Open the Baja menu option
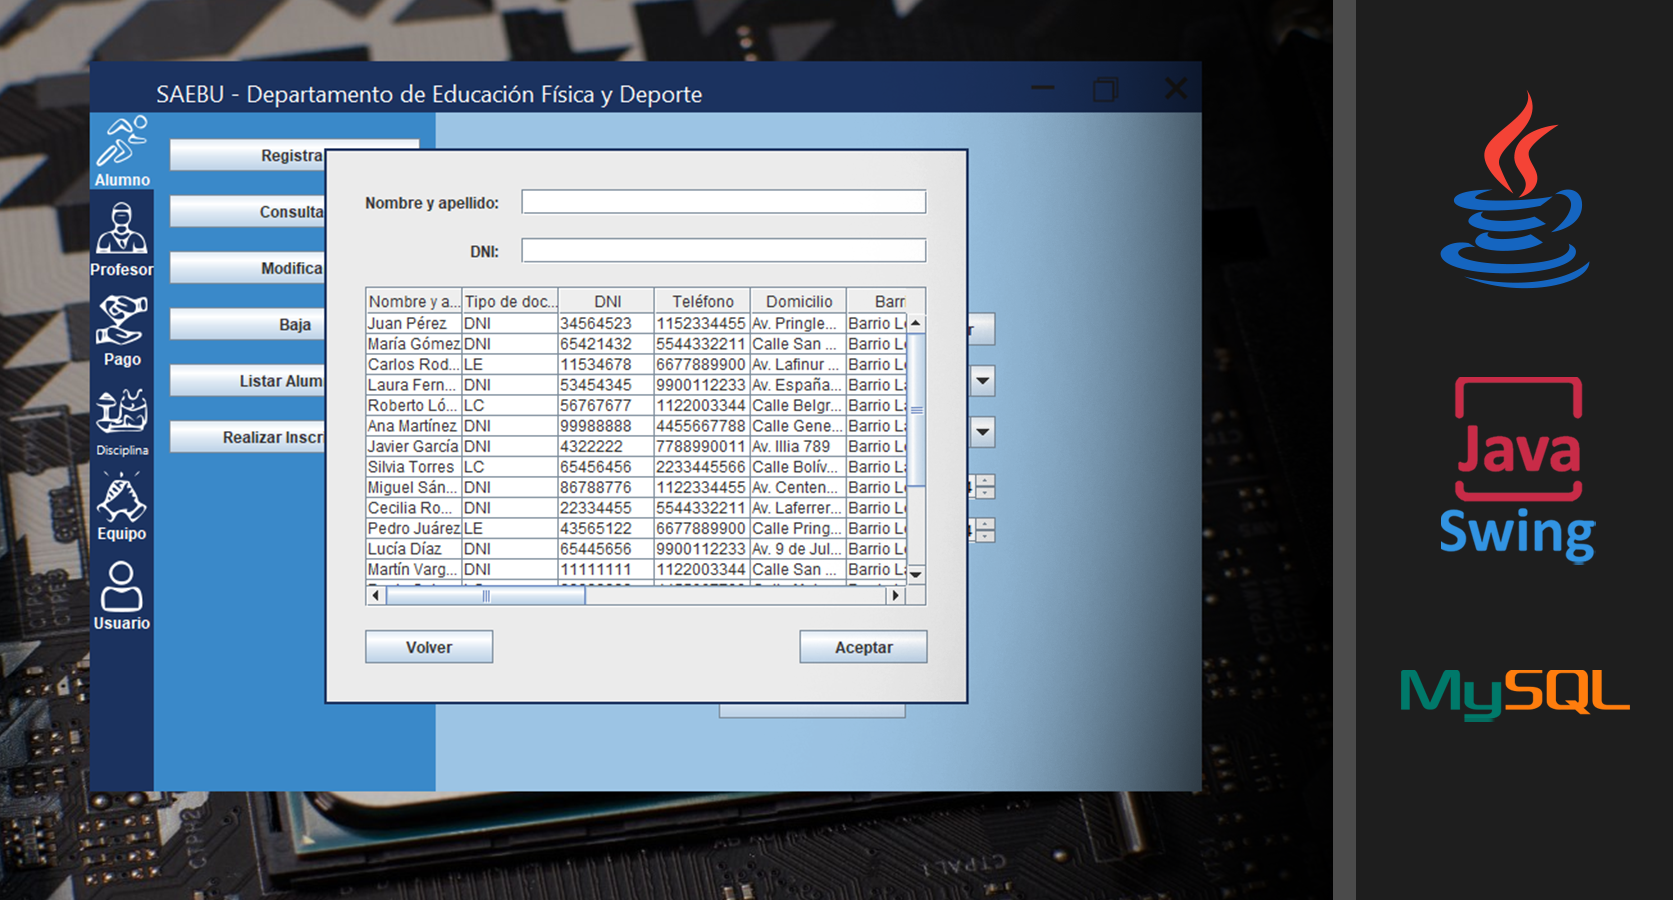1673x900 pixels. (x=248, y=324)
